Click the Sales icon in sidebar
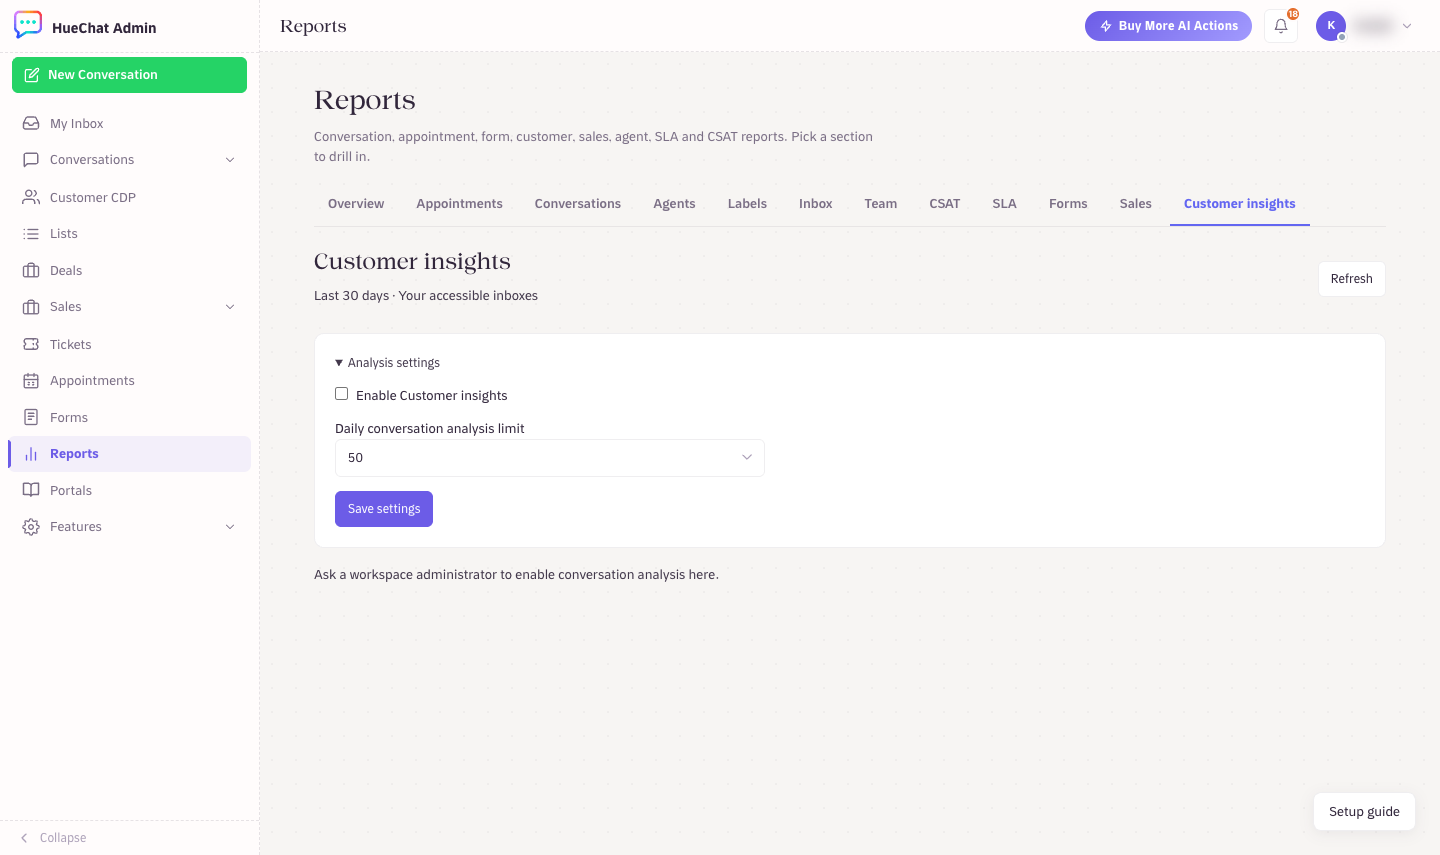The height and width of the screenshot is (855, 1440). 31,306
